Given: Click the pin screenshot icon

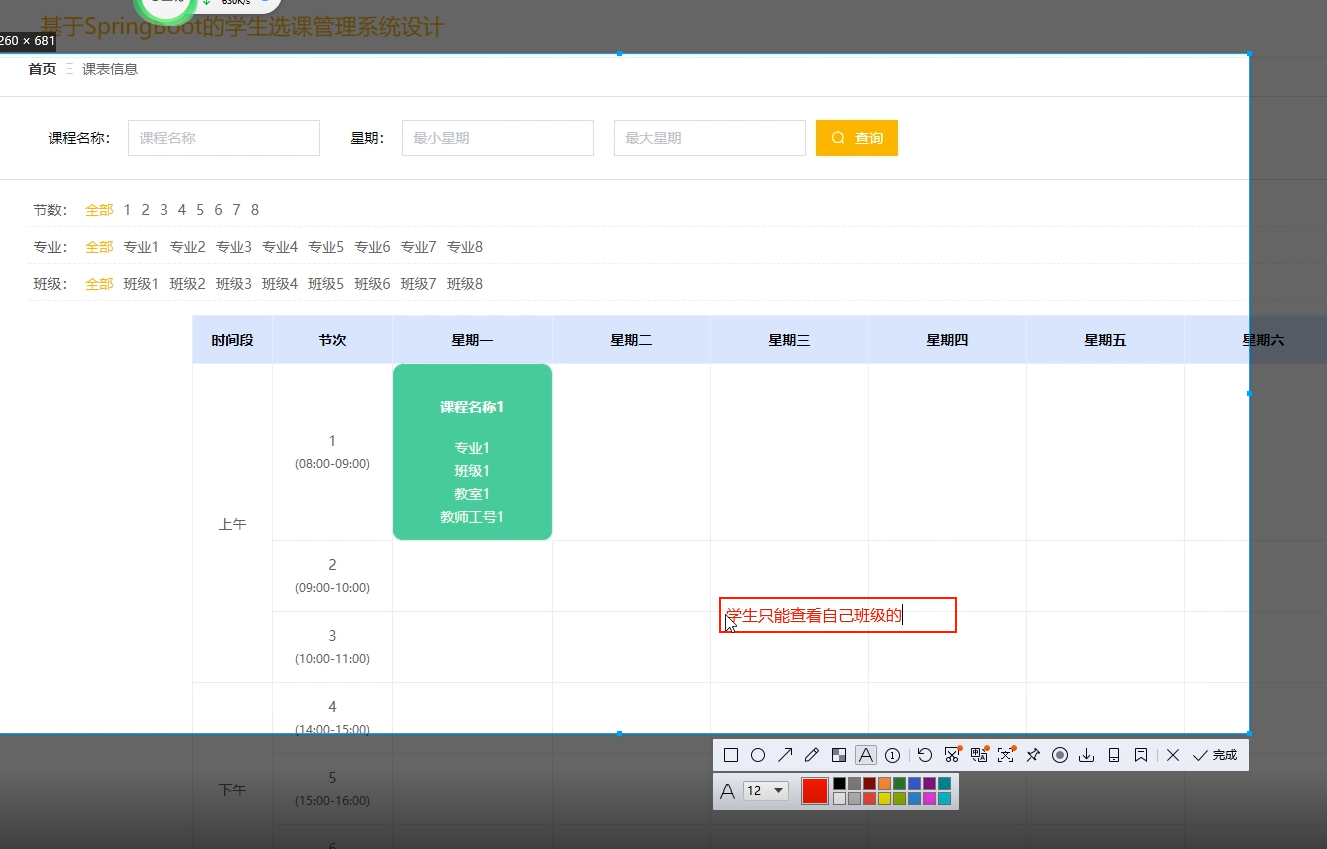Looking at the screenshot, I should [1033, 755].
